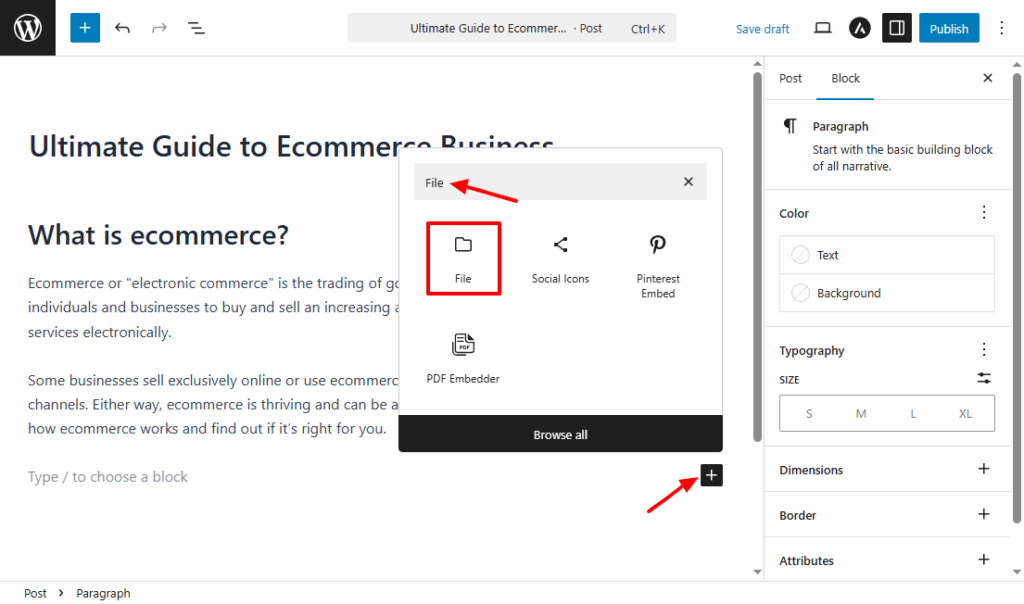
Task: Choose Text color swatch
Action: tap(887, 255)
